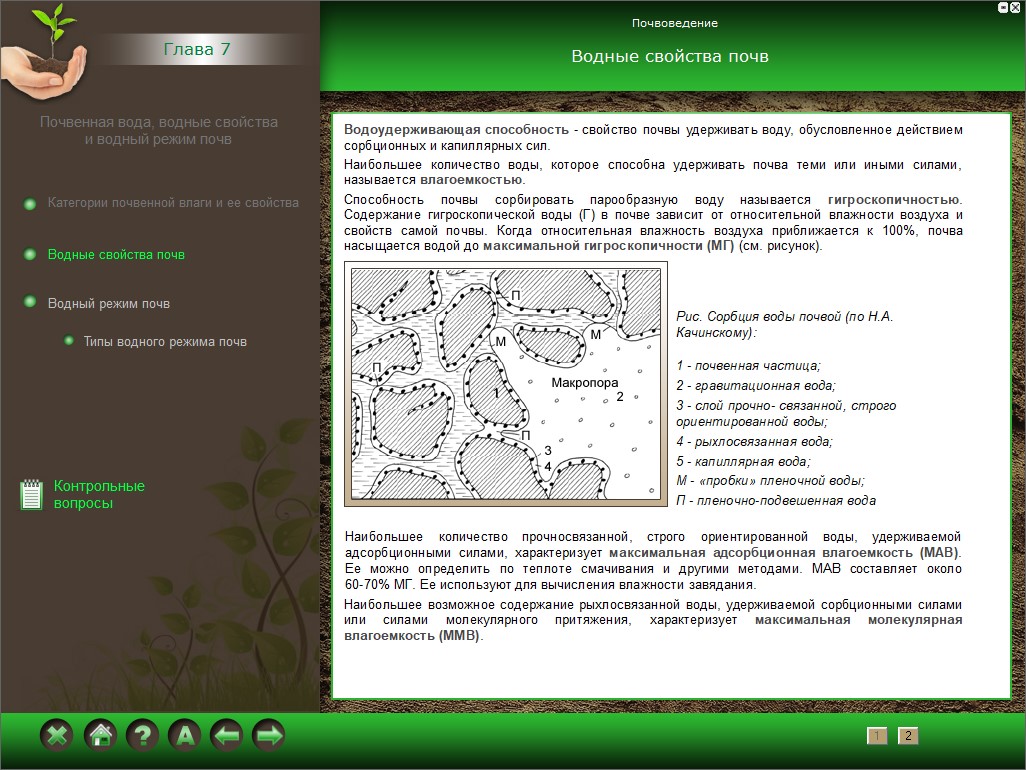The width and height of the screenshot is (1026, 770).
Task: Click the notepad icon beside Контрольные вопросы
Action: pyautogui.click(x=31, y=494)
